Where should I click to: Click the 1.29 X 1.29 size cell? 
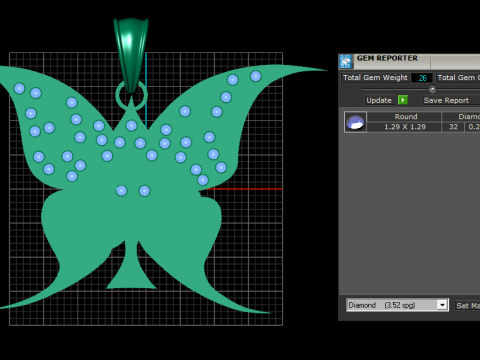405,127
